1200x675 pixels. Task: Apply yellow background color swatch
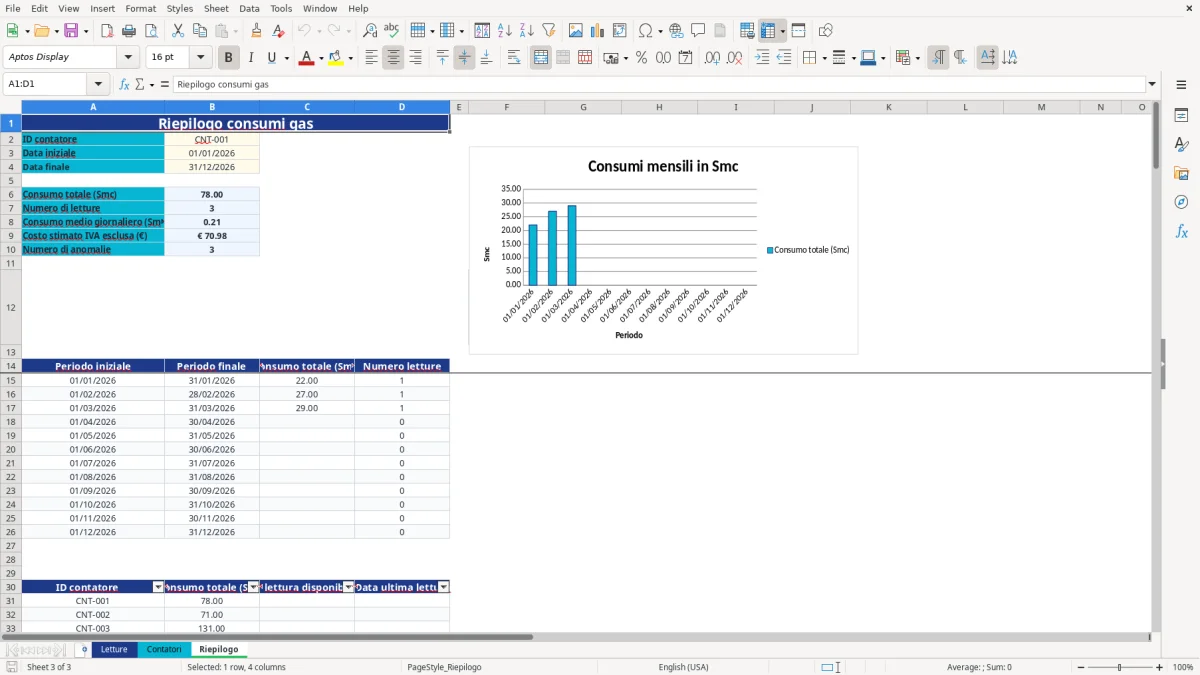coord(336,58)
